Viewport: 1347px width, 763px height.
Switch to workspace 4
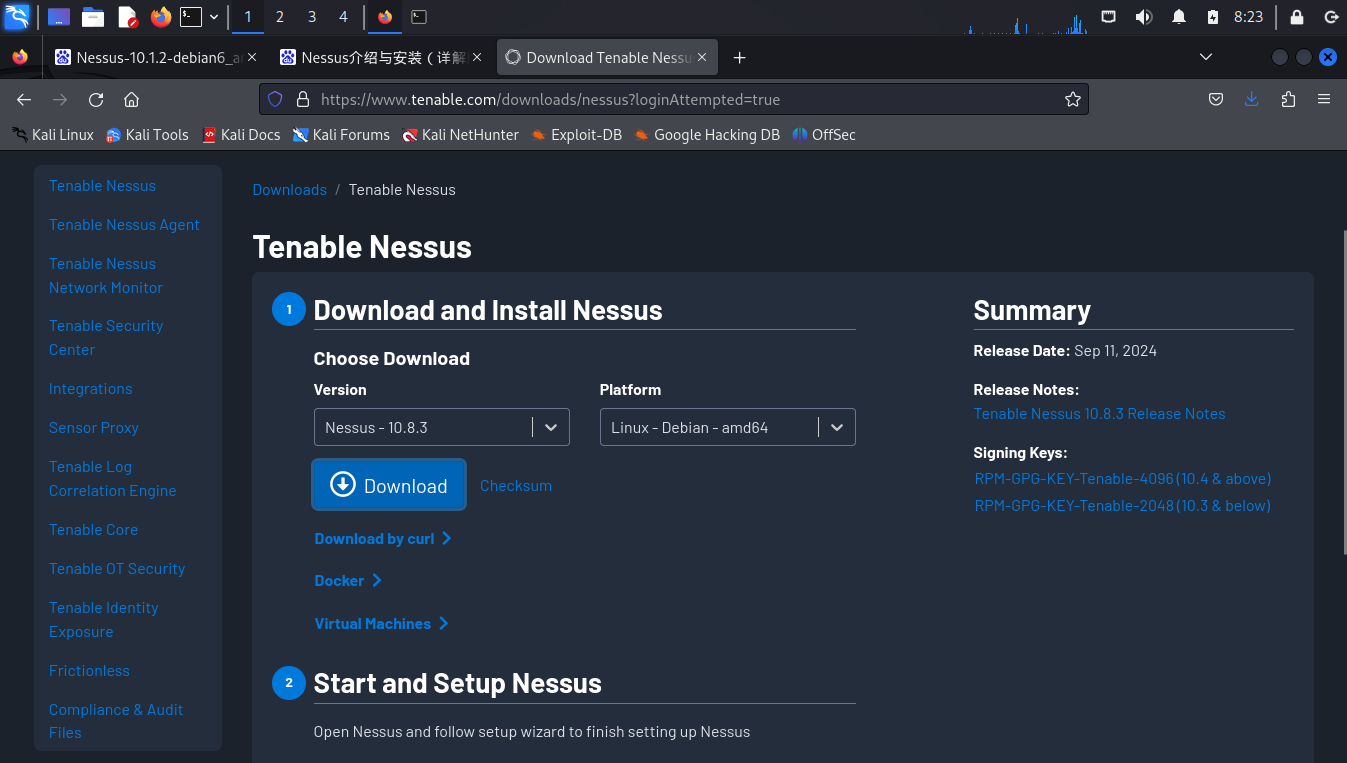(x=343, y=17)
